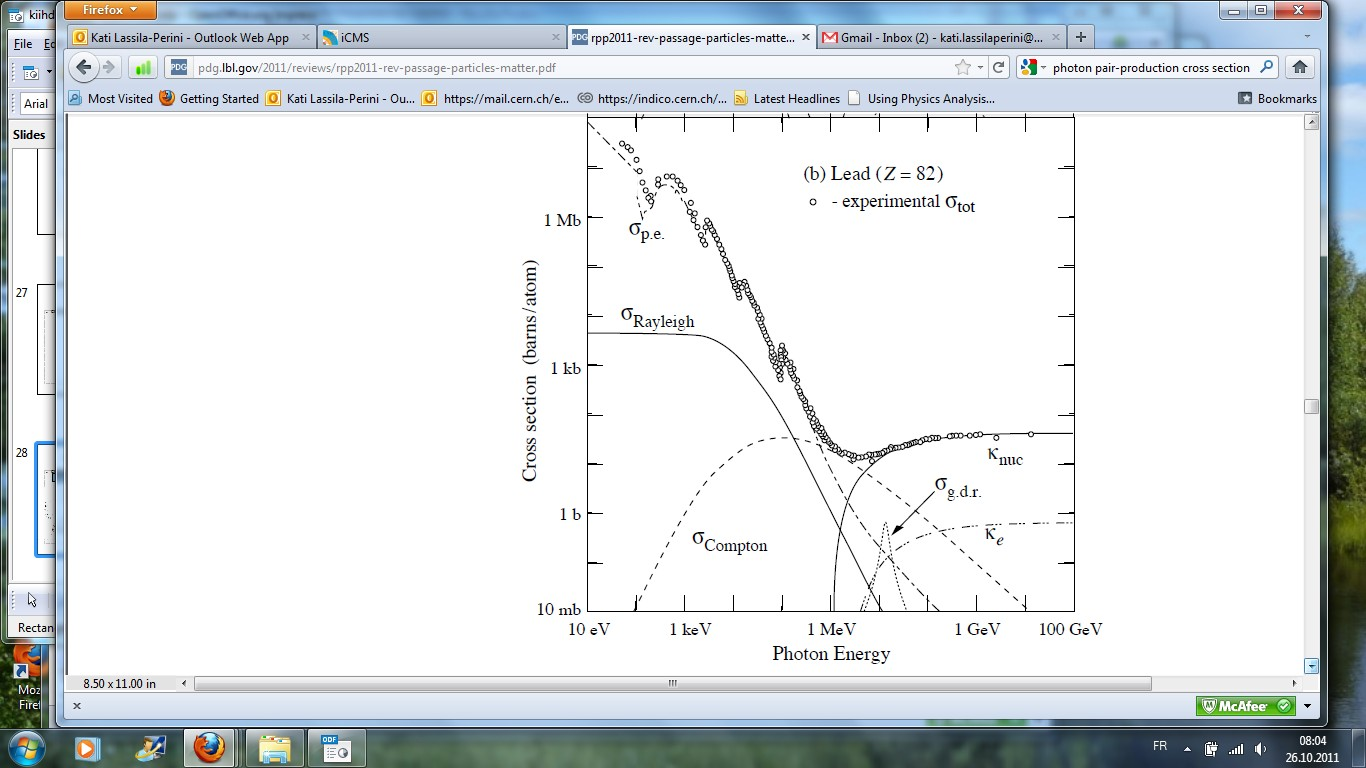Select slide 27 thumbnail in background window
The width and height of the screenshot is (1366, 768).
44,339
